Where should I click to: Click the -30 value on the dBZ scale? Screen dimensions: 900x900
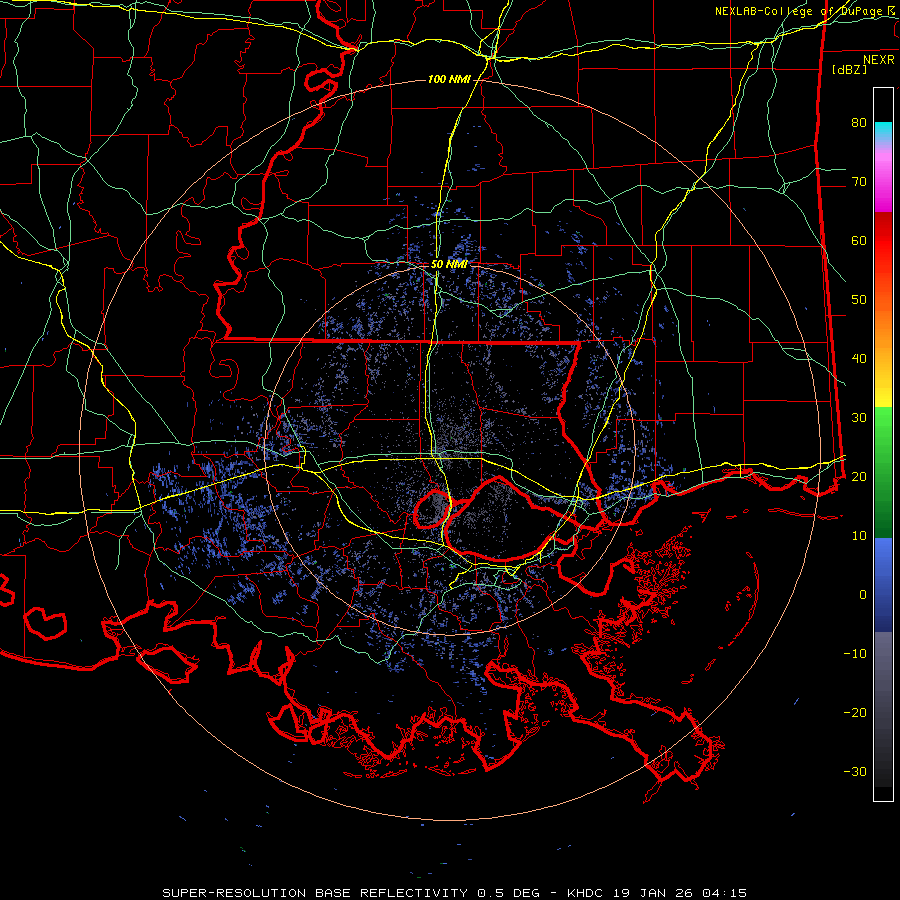(x=855, y=771)
